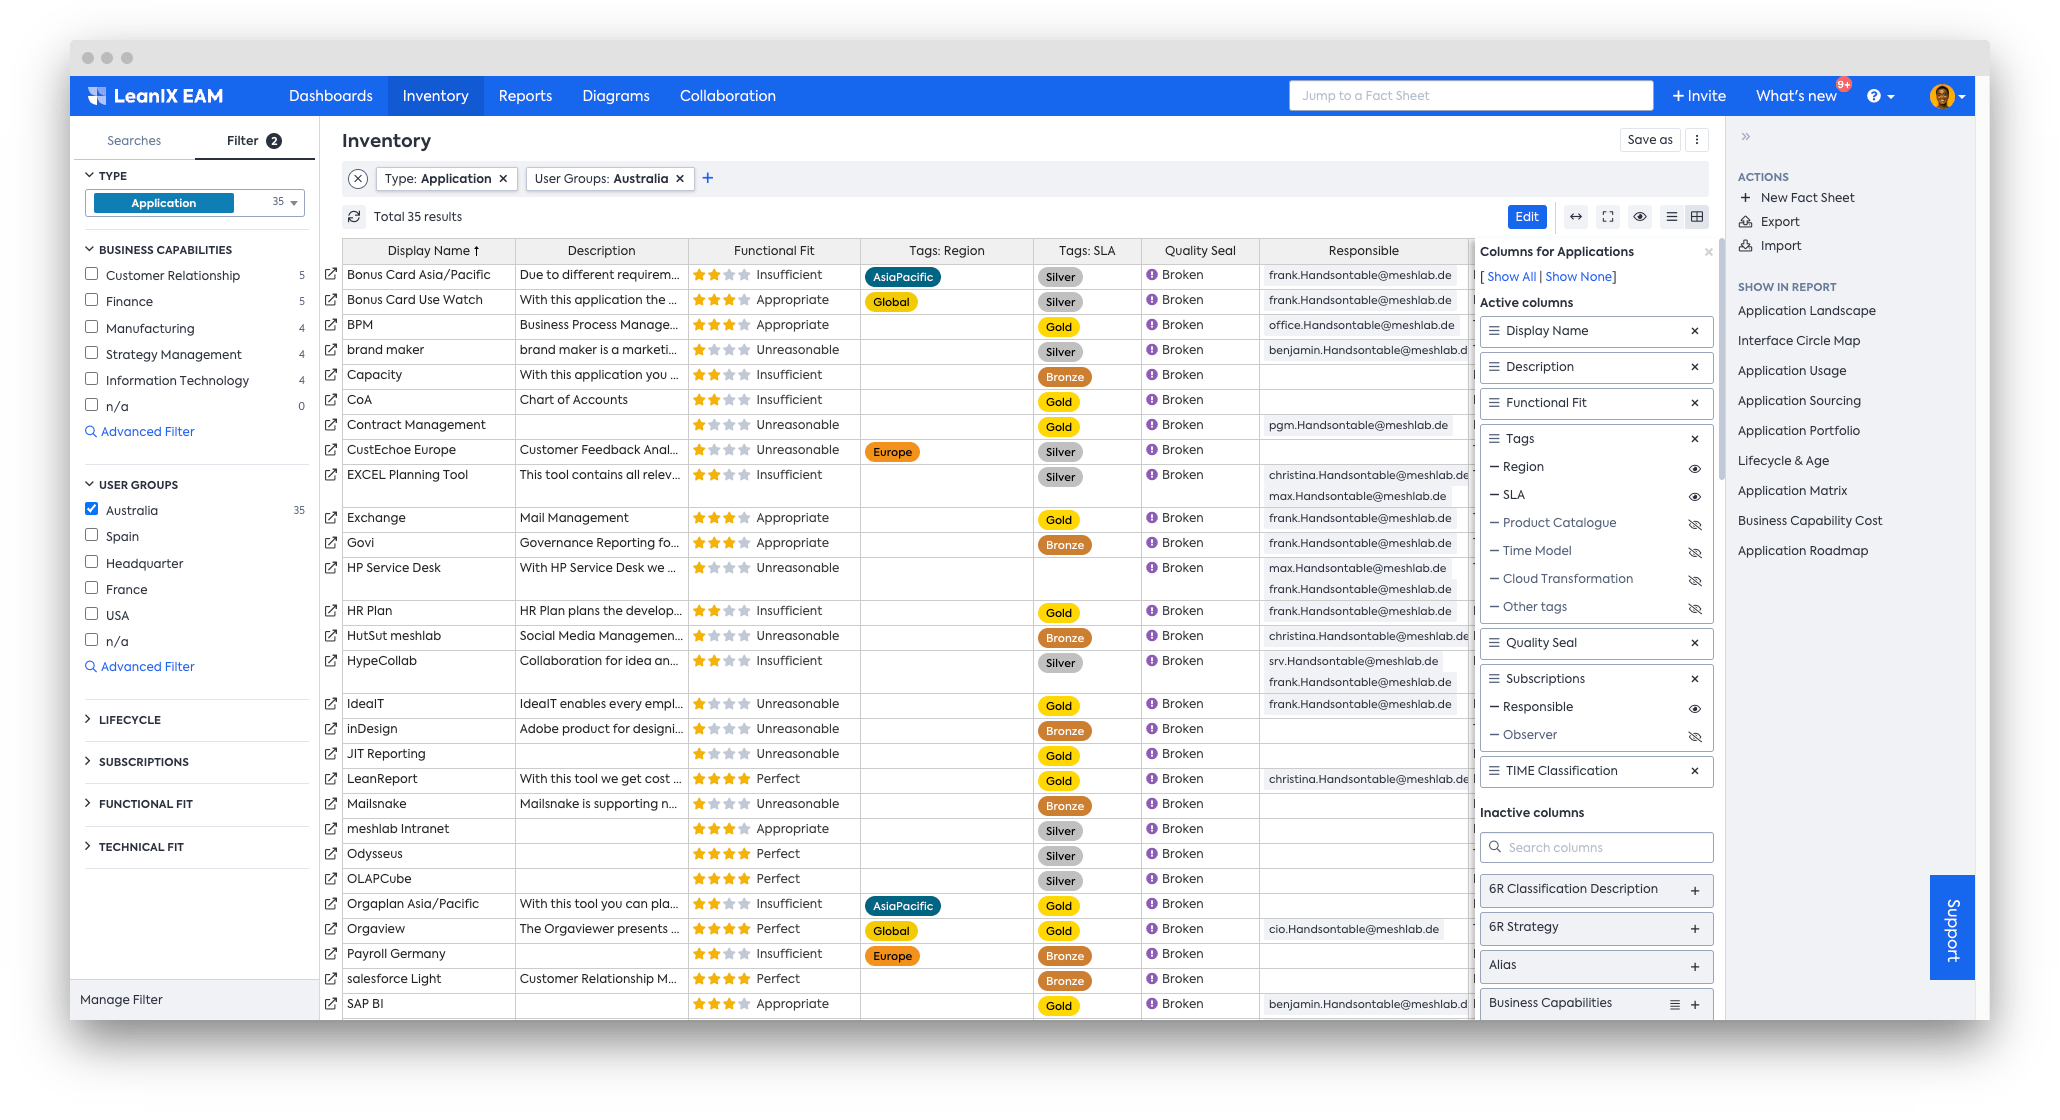Click the Edit button to modify columns
The image size is (2060, 1120).
1526,218
